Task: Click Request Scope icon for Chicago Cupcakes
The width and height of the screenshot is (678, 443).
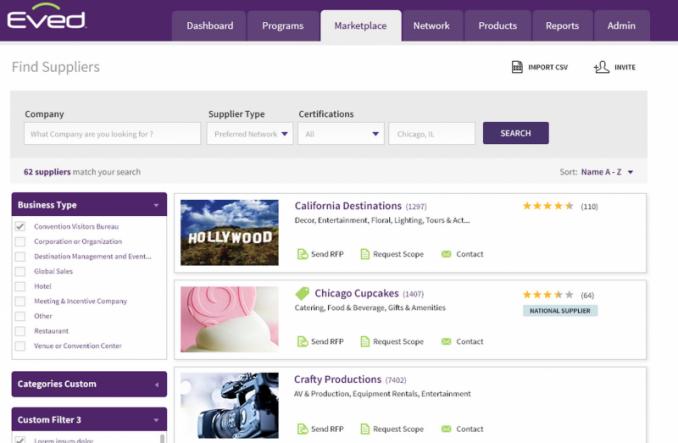Action: click(365, 342)
